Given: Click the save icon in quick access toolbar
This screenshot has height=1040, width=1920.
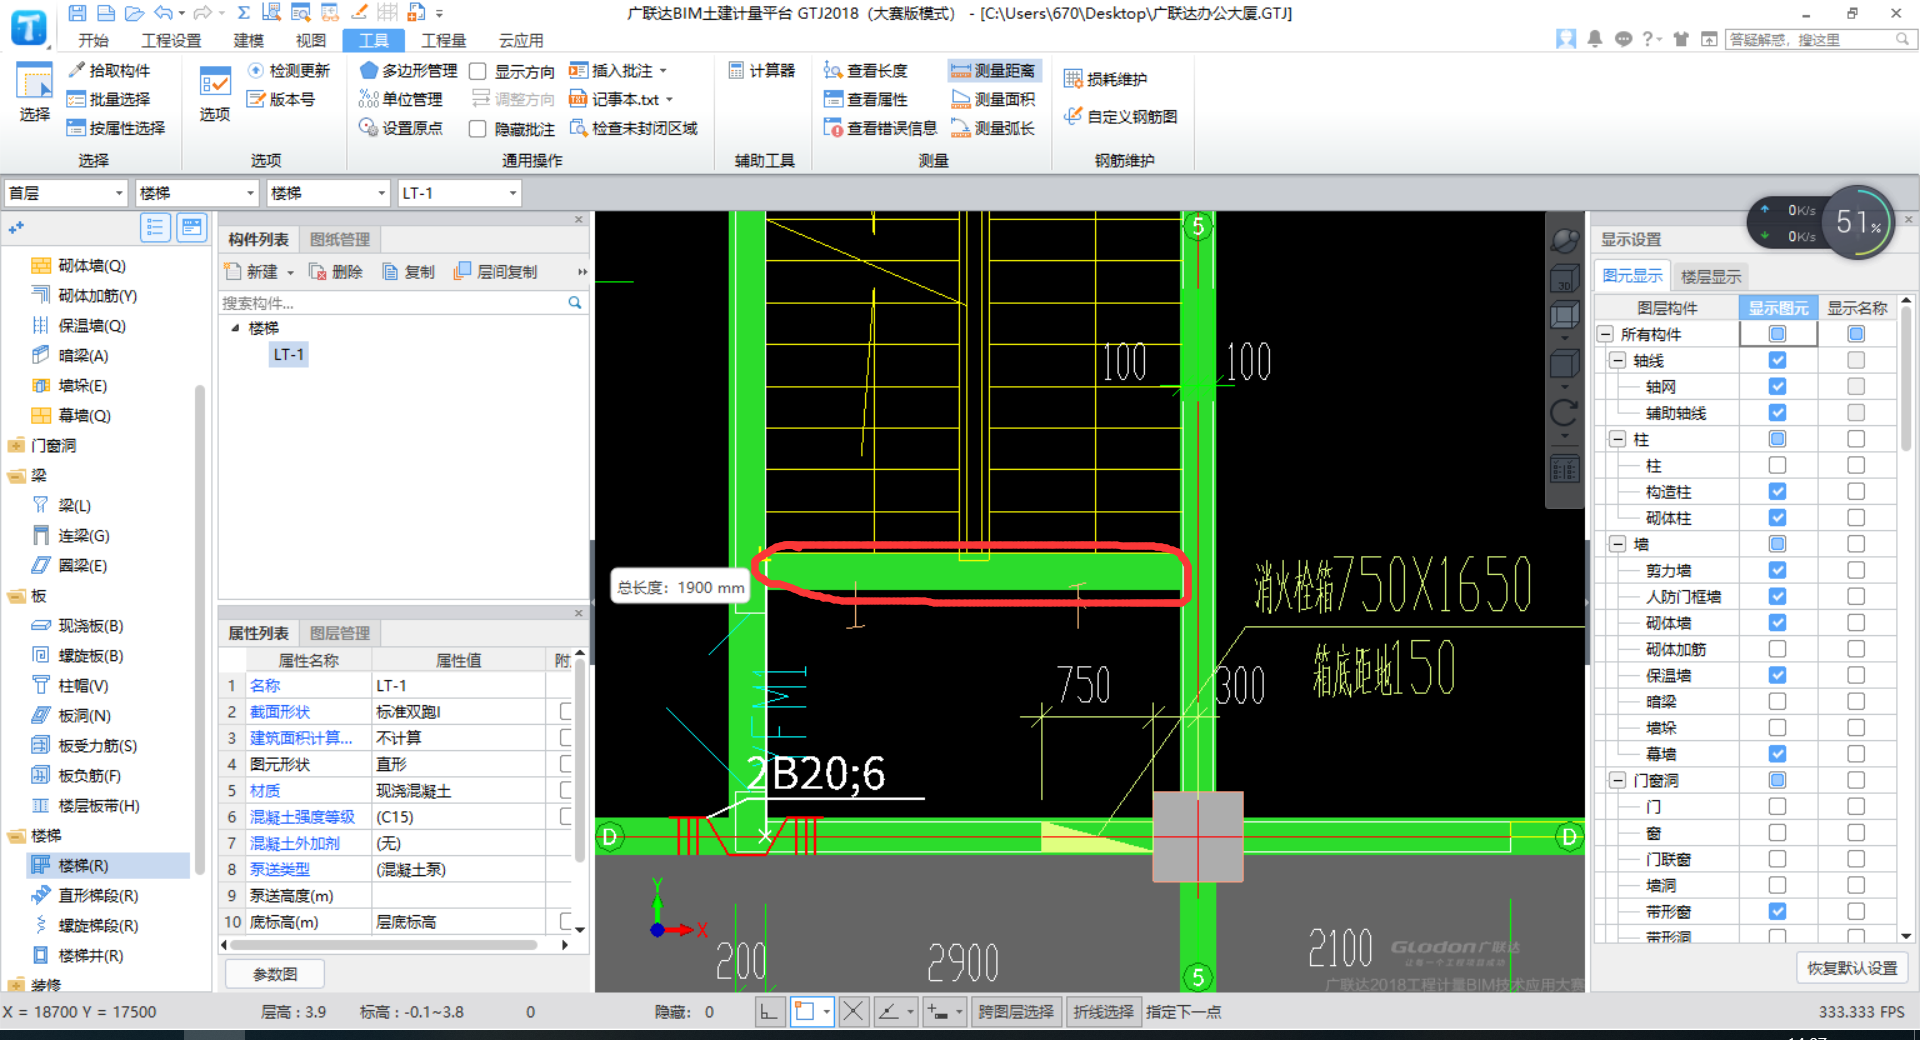Looking at the screenshot, I should click(77, 13).
